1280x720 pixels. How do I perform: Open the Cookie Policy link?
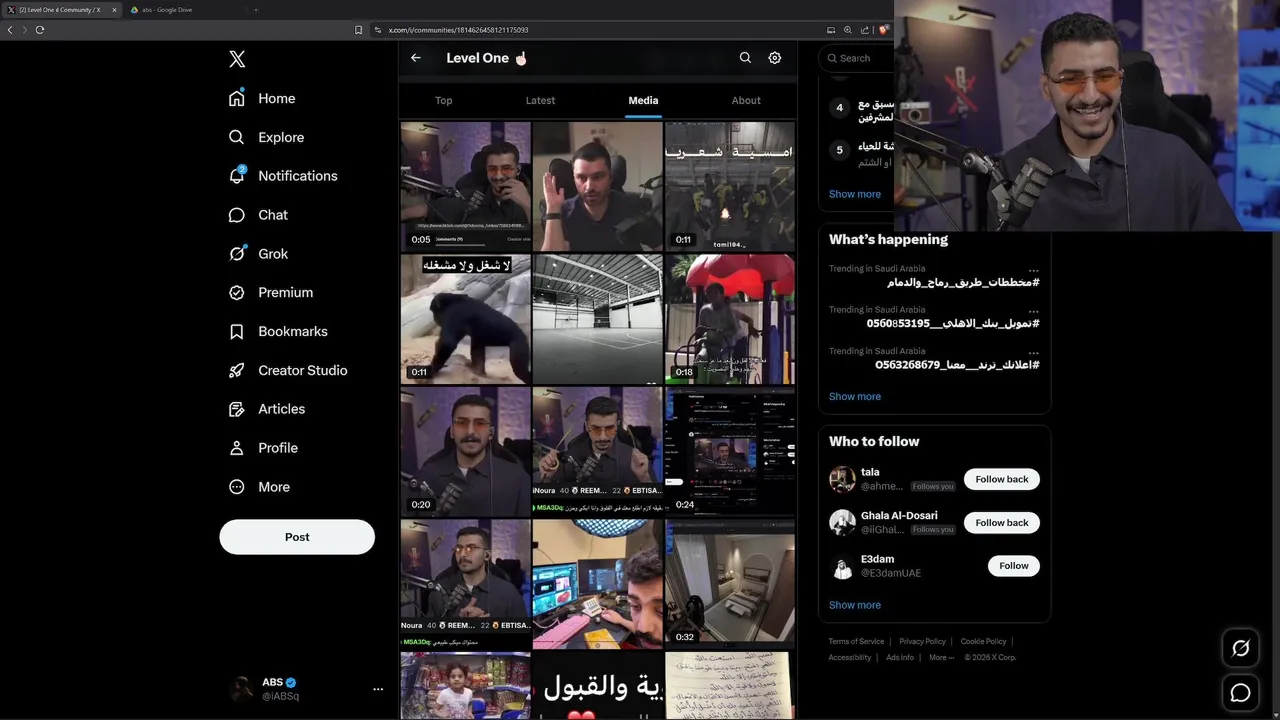coord(983,642)
